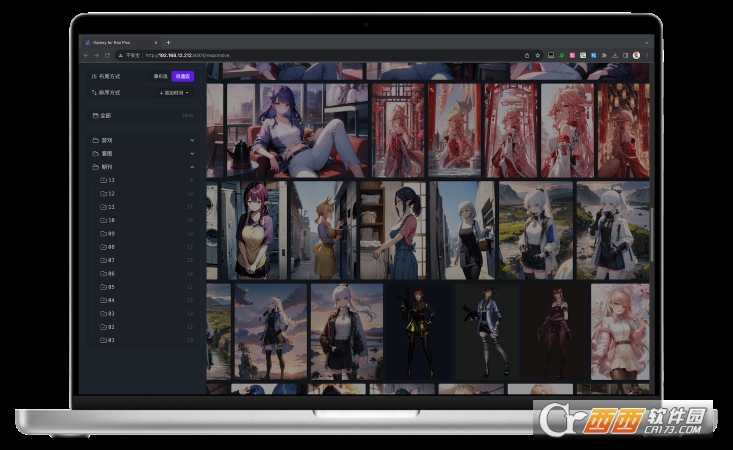Open subfolder 09
The width and height of the screenshot is (733, 450).
point(147,234)
